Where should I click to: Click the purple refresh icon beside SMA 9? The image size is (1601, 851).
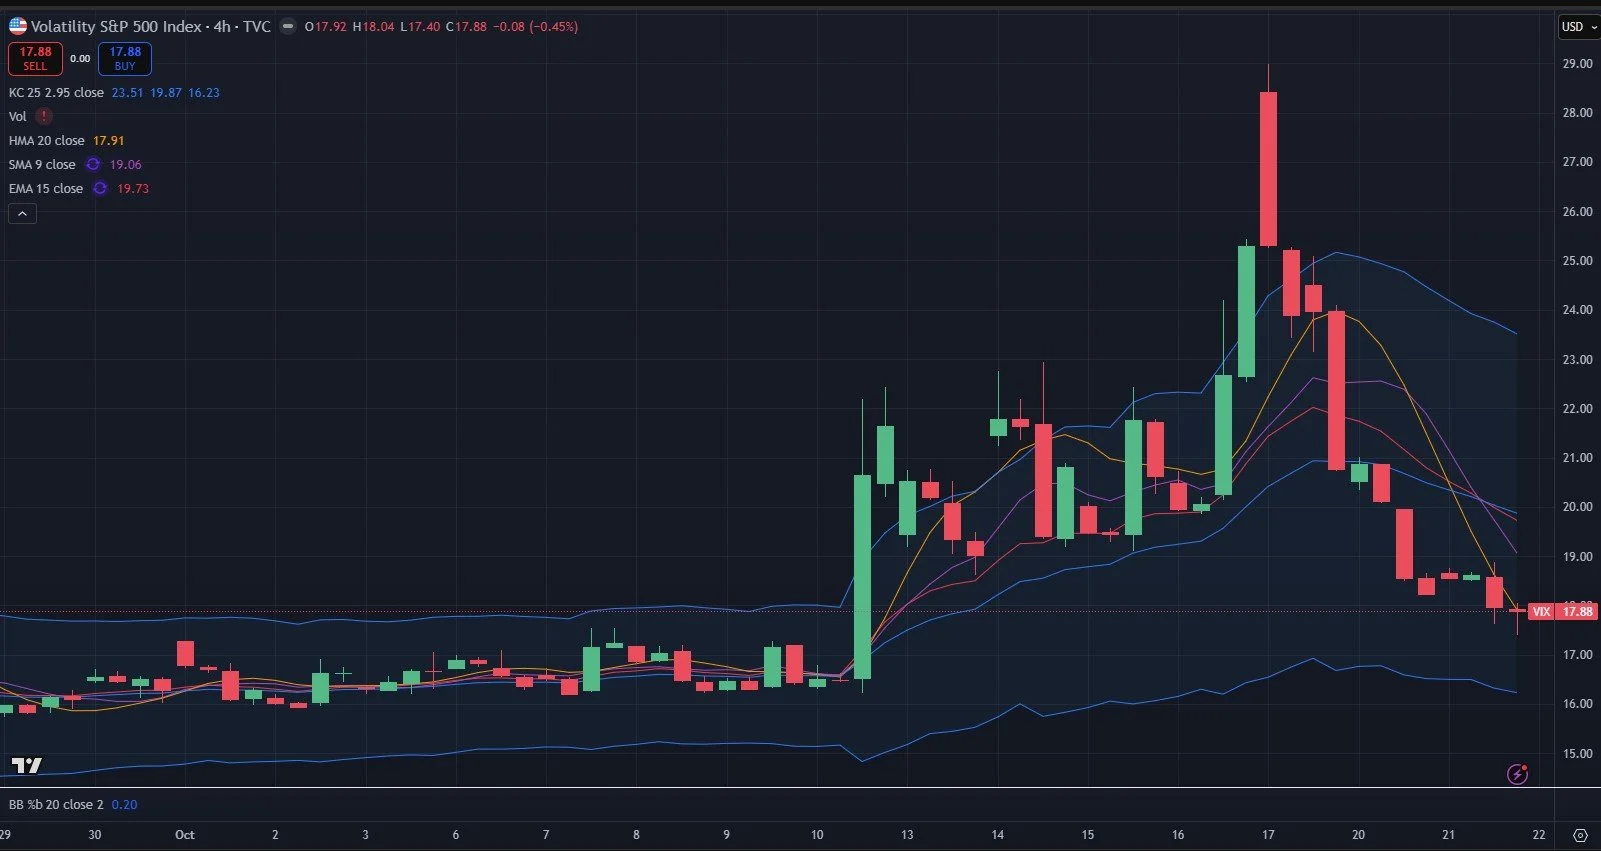[93, 164]
